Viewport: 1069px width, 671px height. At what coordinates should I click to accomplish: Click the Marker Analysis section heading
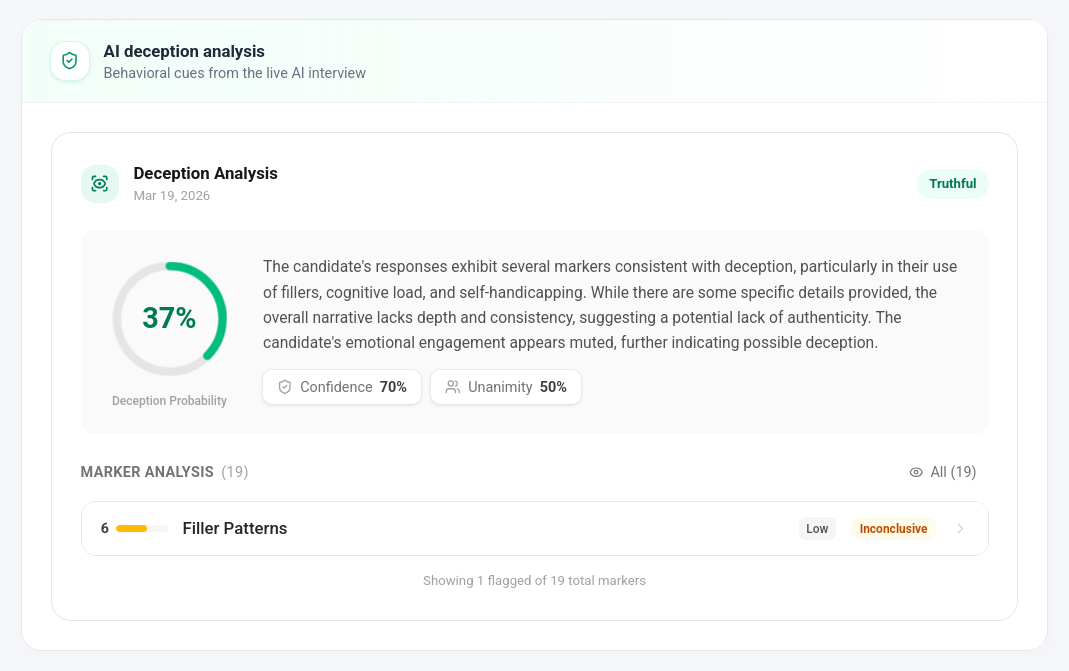147,472
